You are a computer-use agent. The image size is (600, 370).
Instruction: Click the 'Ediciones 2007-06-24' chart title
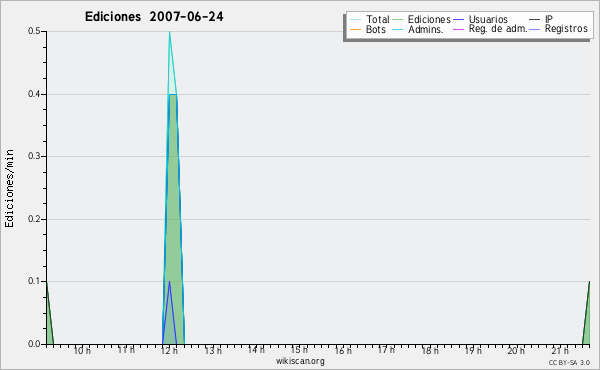(x=154, y=17)
